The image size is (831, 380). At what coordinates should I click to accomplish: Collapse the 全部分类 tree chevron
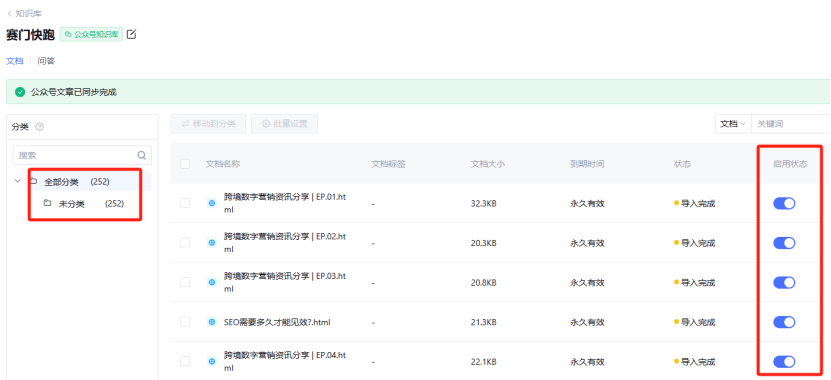pos(17,181)
